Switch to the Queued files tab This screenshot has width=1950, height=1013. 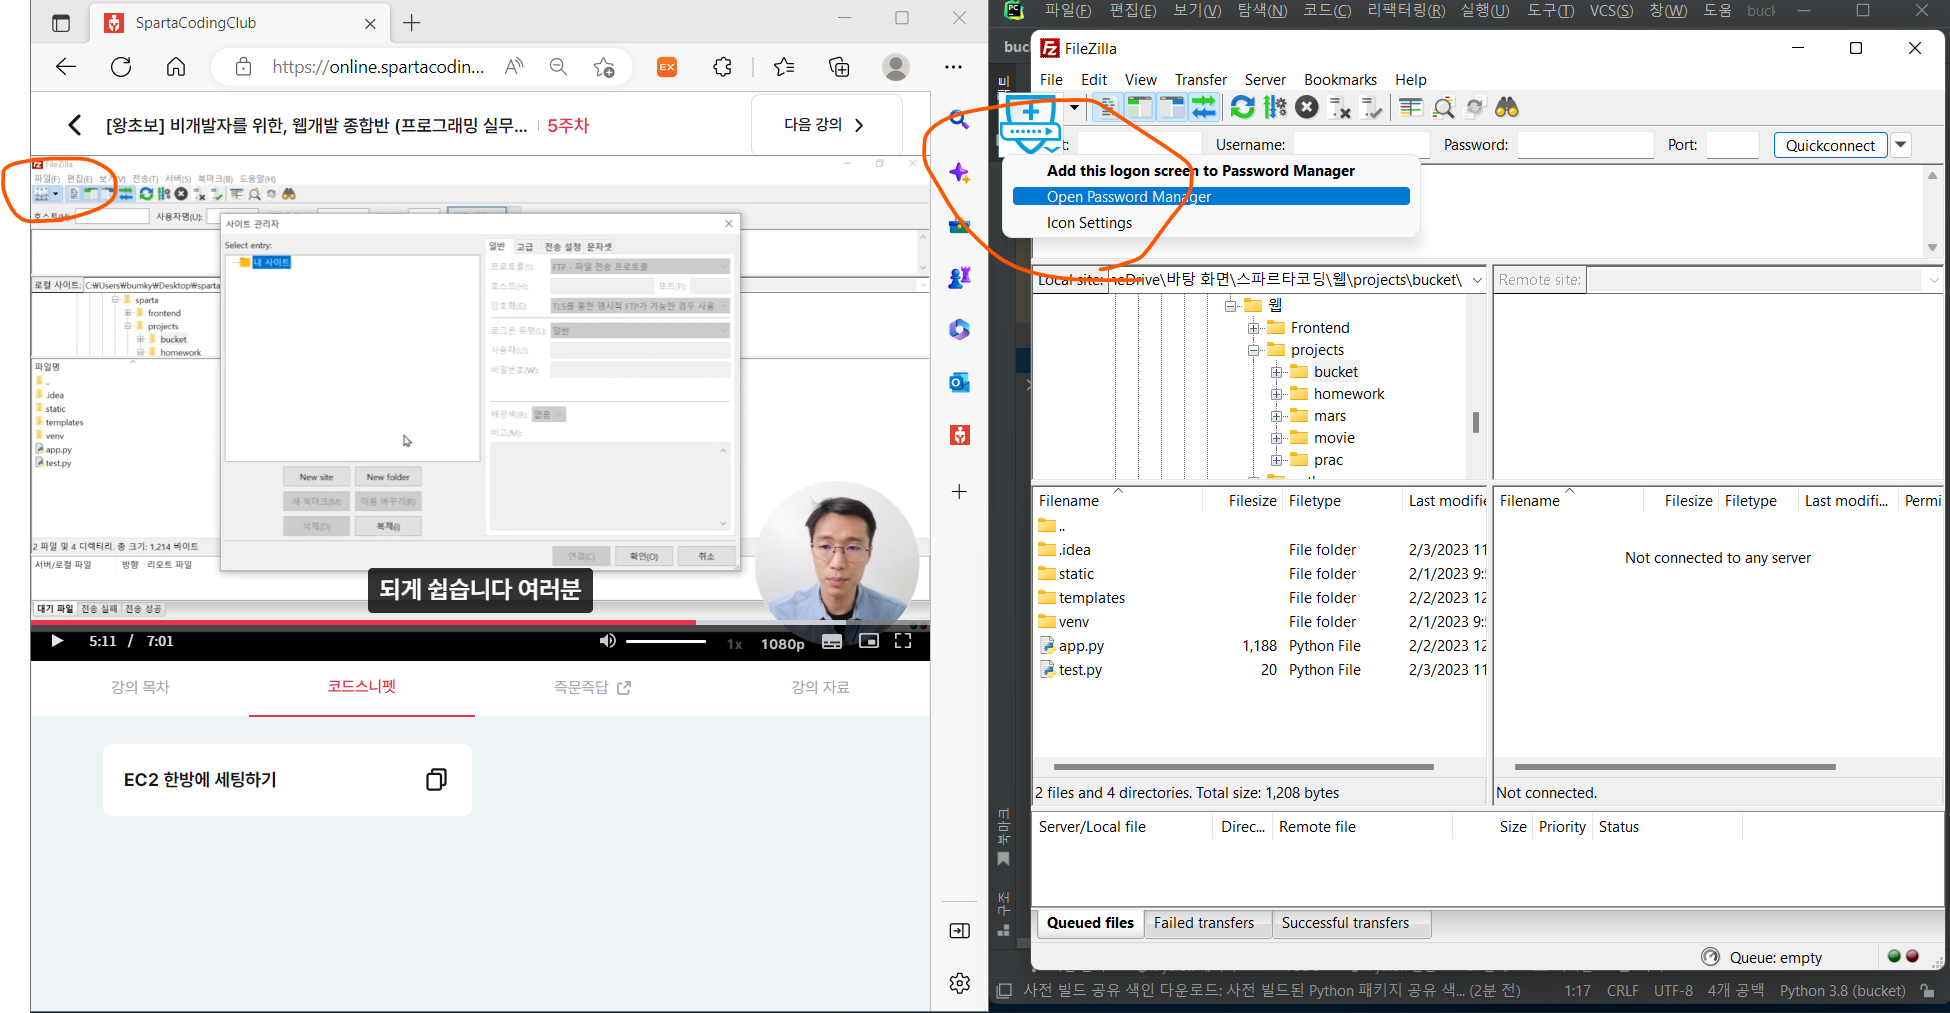click(x=1090, y=923)
